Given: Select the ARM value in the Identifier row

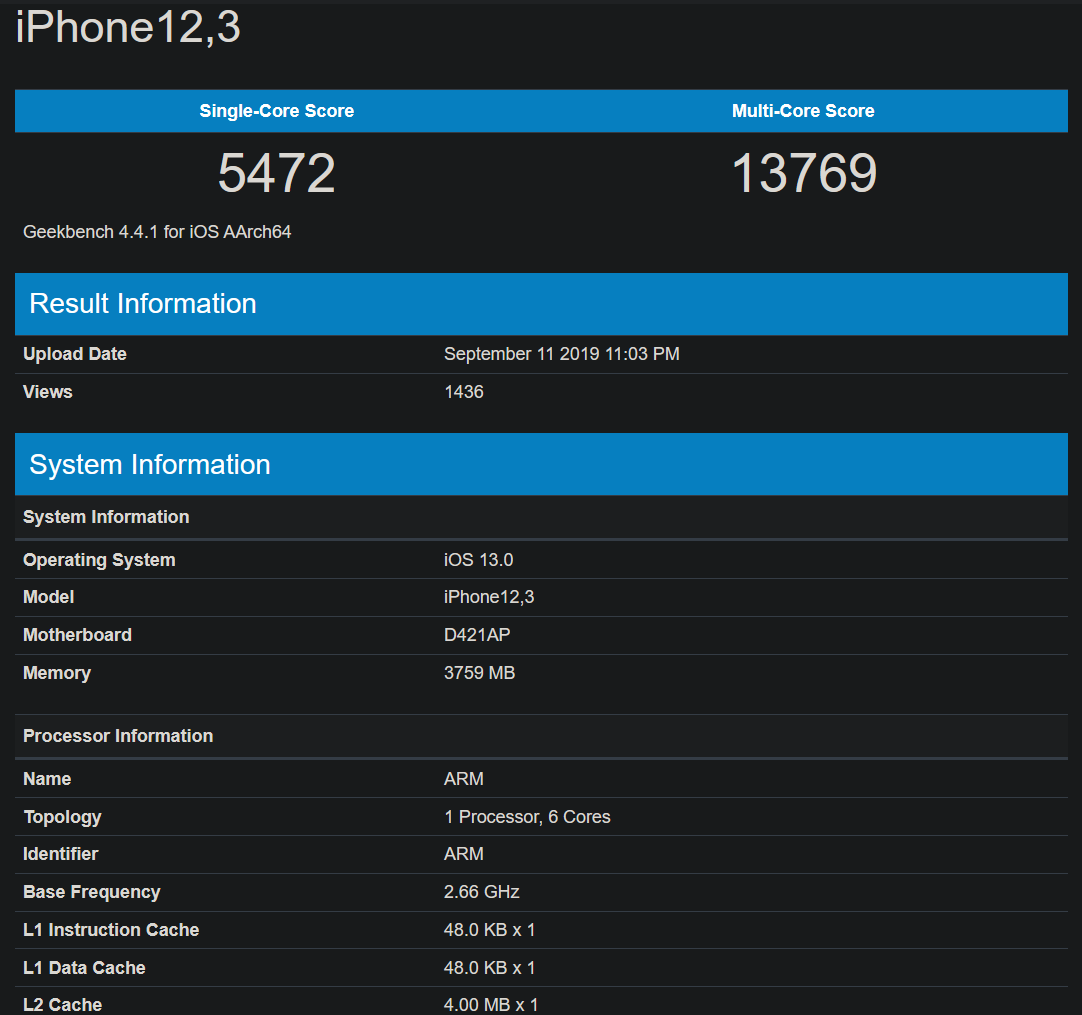Looking at the screenshot, I should [x=464, y=854].
